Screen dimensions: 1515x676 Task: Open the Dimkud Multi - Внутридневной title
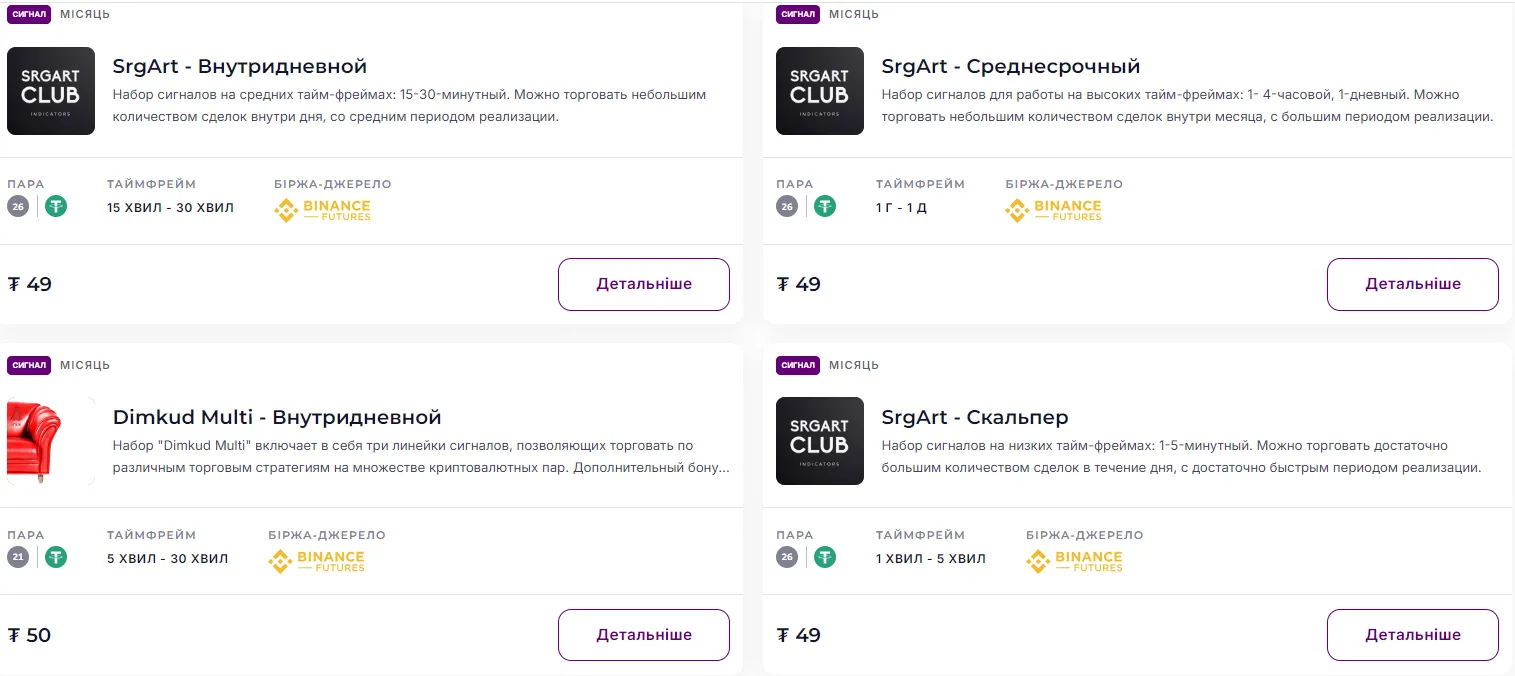277,417
